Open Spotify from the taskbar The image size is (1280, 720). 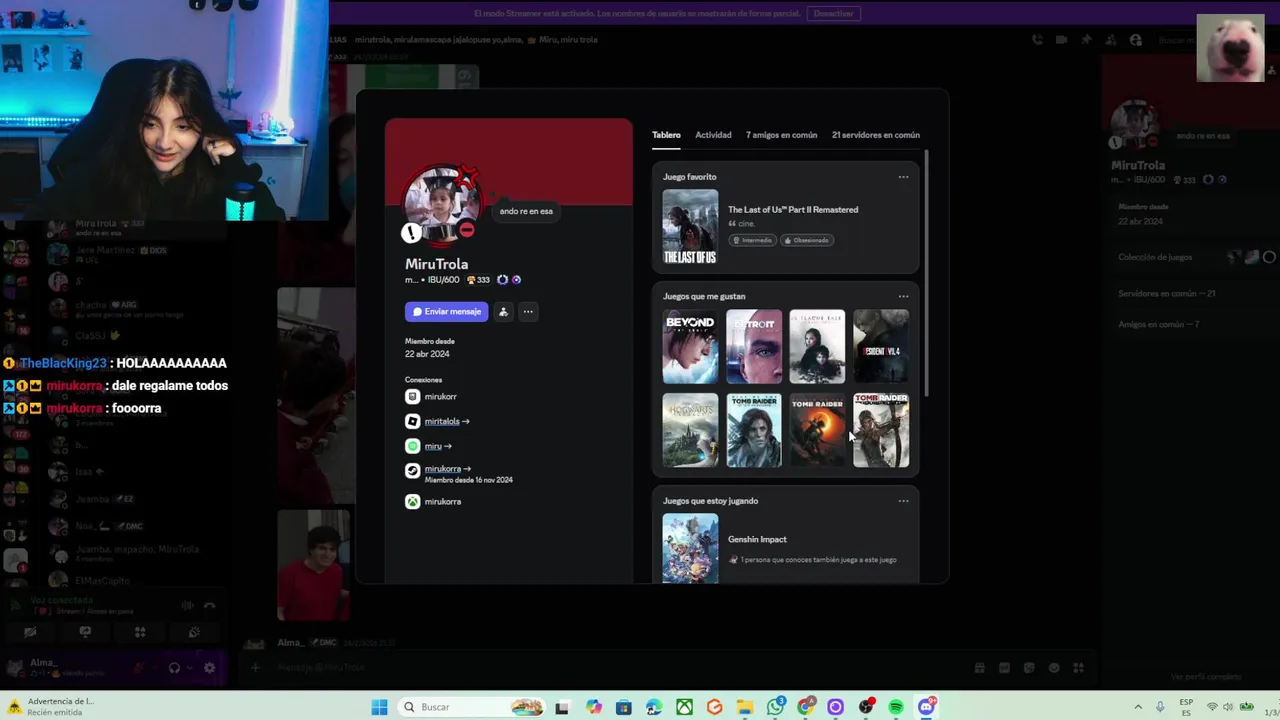896,707
